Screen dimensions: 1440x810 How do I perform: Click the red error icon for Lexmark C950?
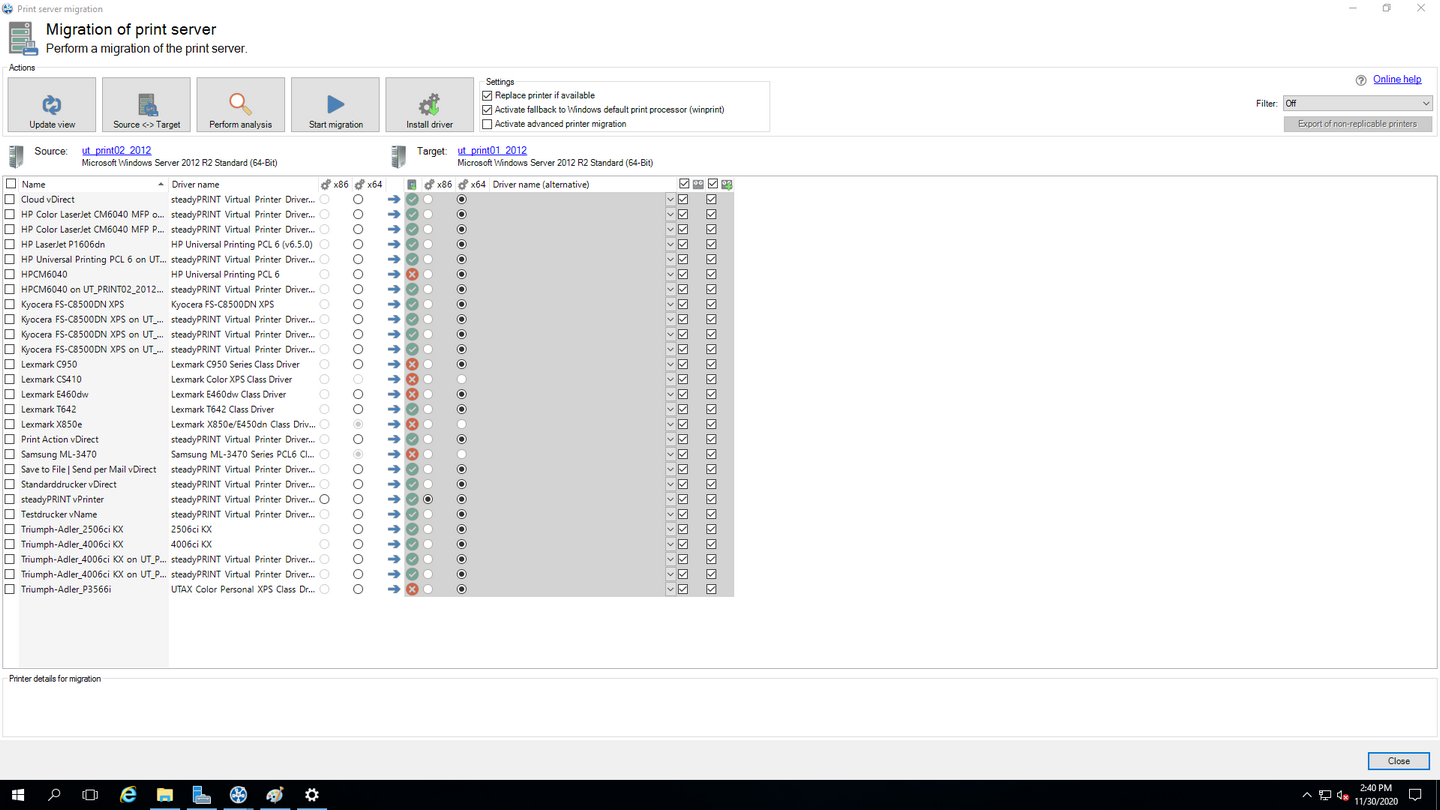point(412,364)
